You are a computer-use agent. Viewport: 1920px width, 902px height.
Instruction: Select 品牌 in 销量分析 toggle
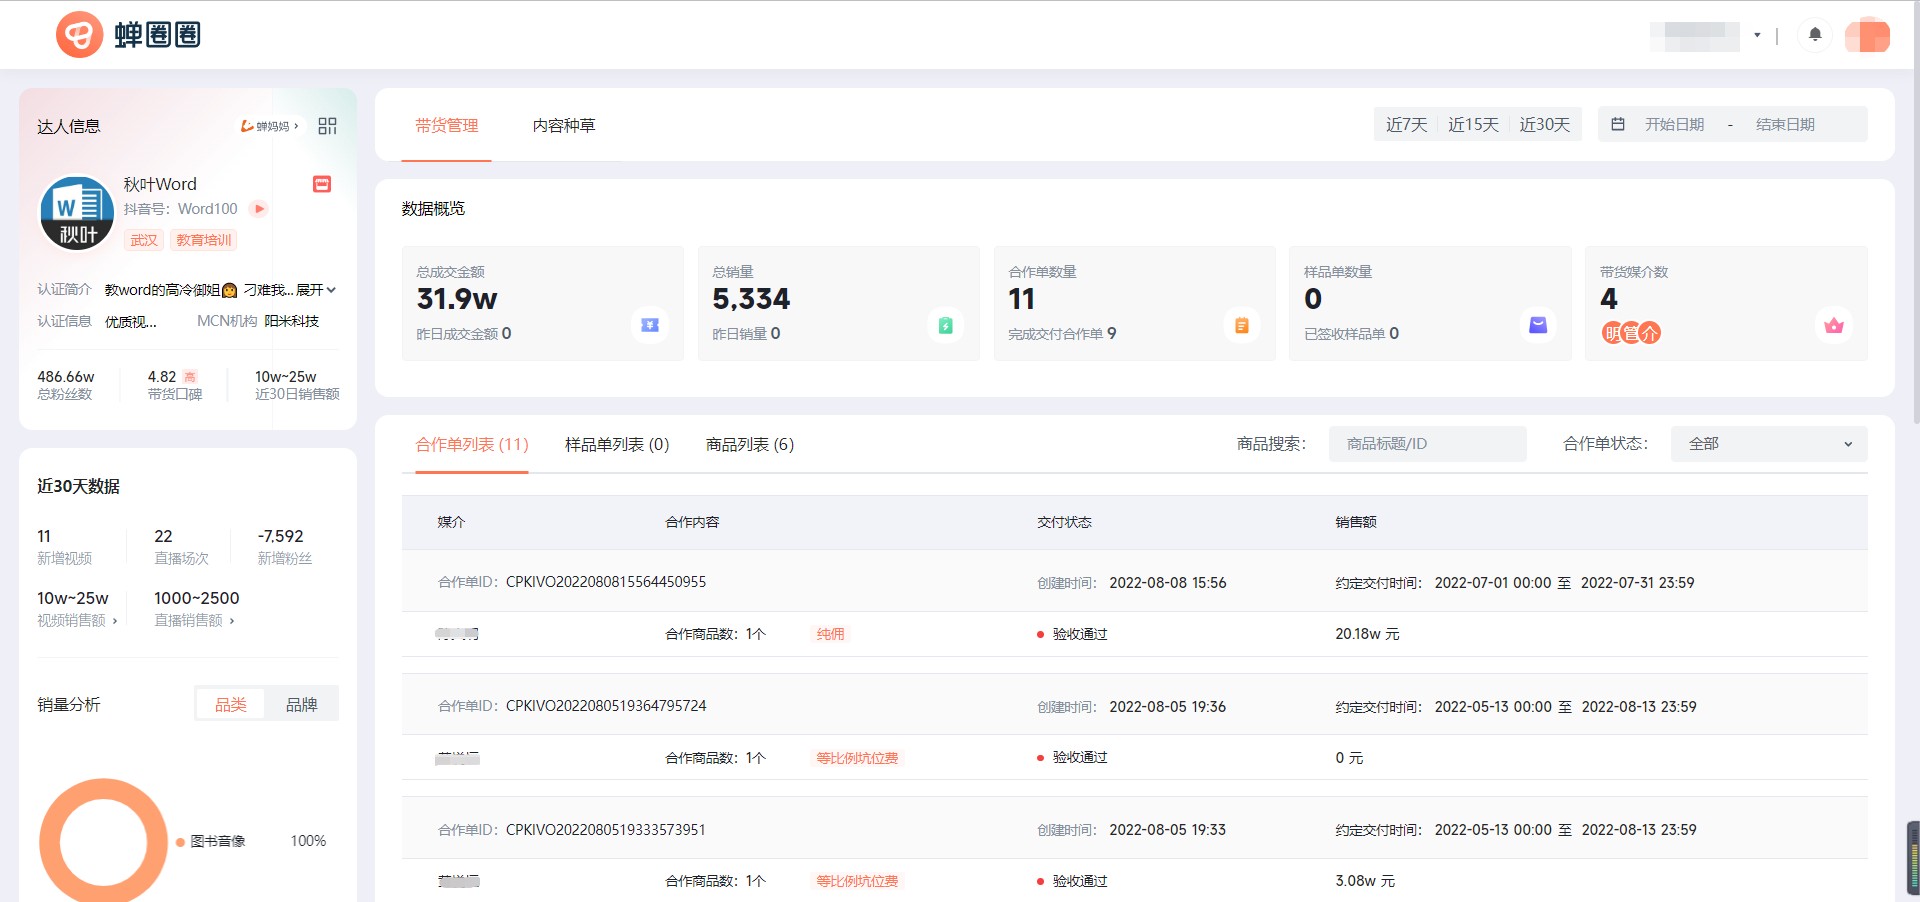[302, 705]
